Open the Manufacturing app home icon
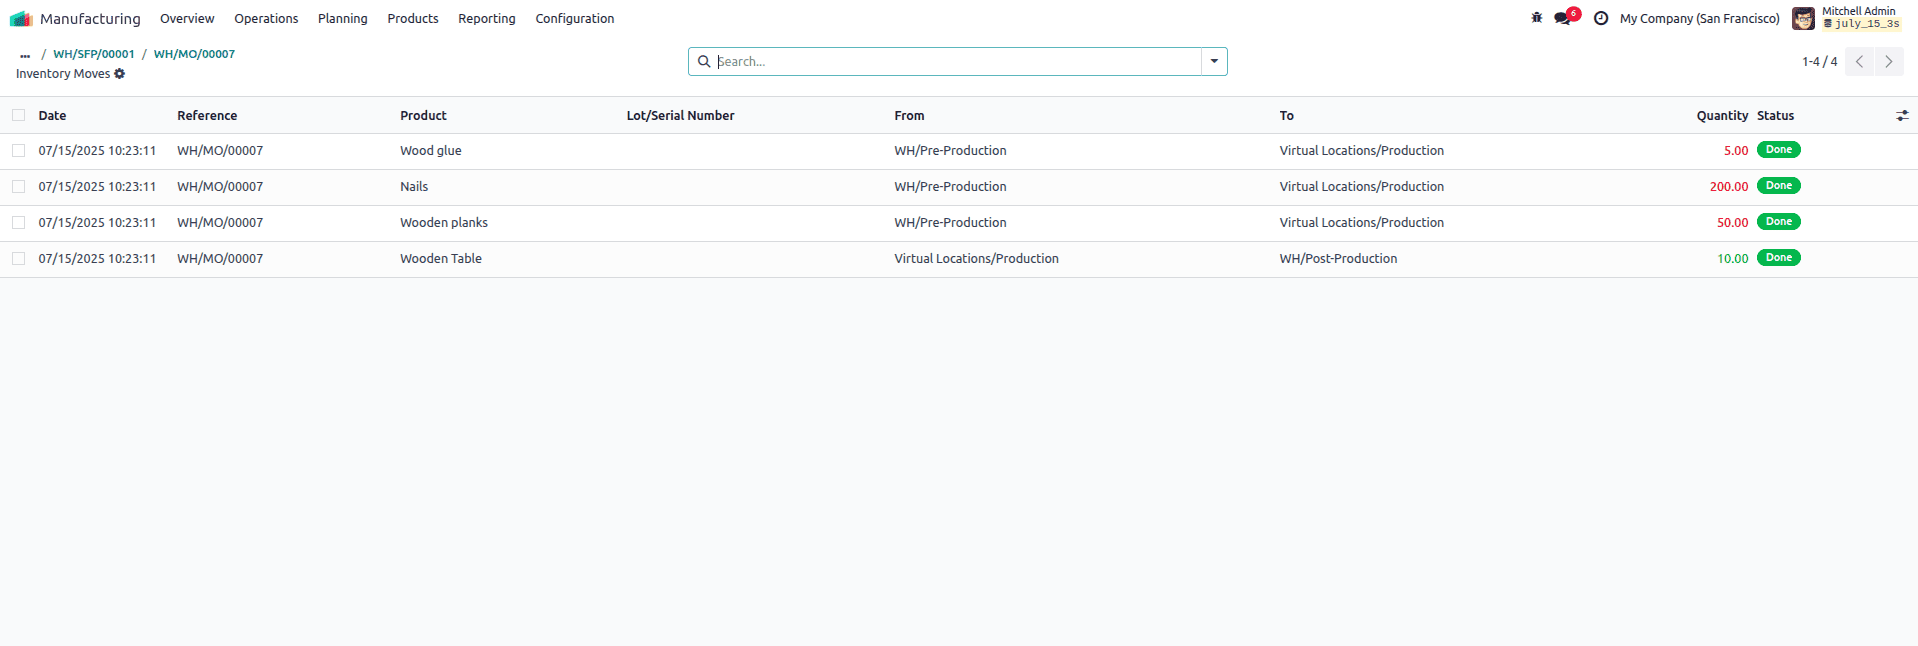The height and width of the screenshot is (646, 1918). coord(21,18)
